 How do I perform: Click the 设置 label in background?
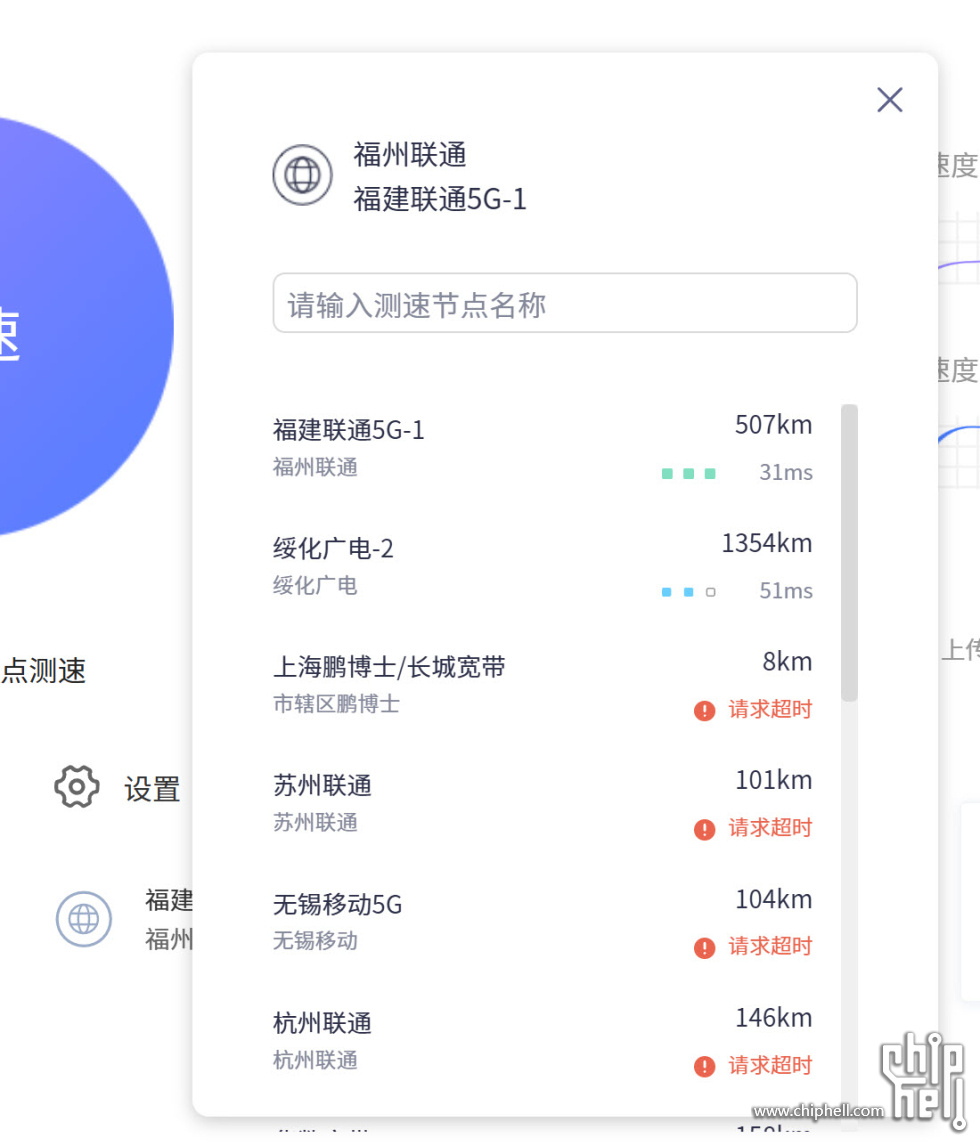(152, 789)
